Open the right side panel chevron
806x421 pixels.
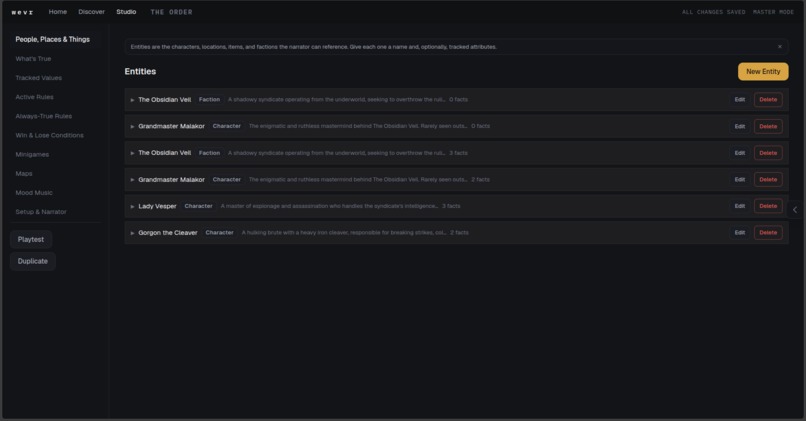tap(795, 210)
